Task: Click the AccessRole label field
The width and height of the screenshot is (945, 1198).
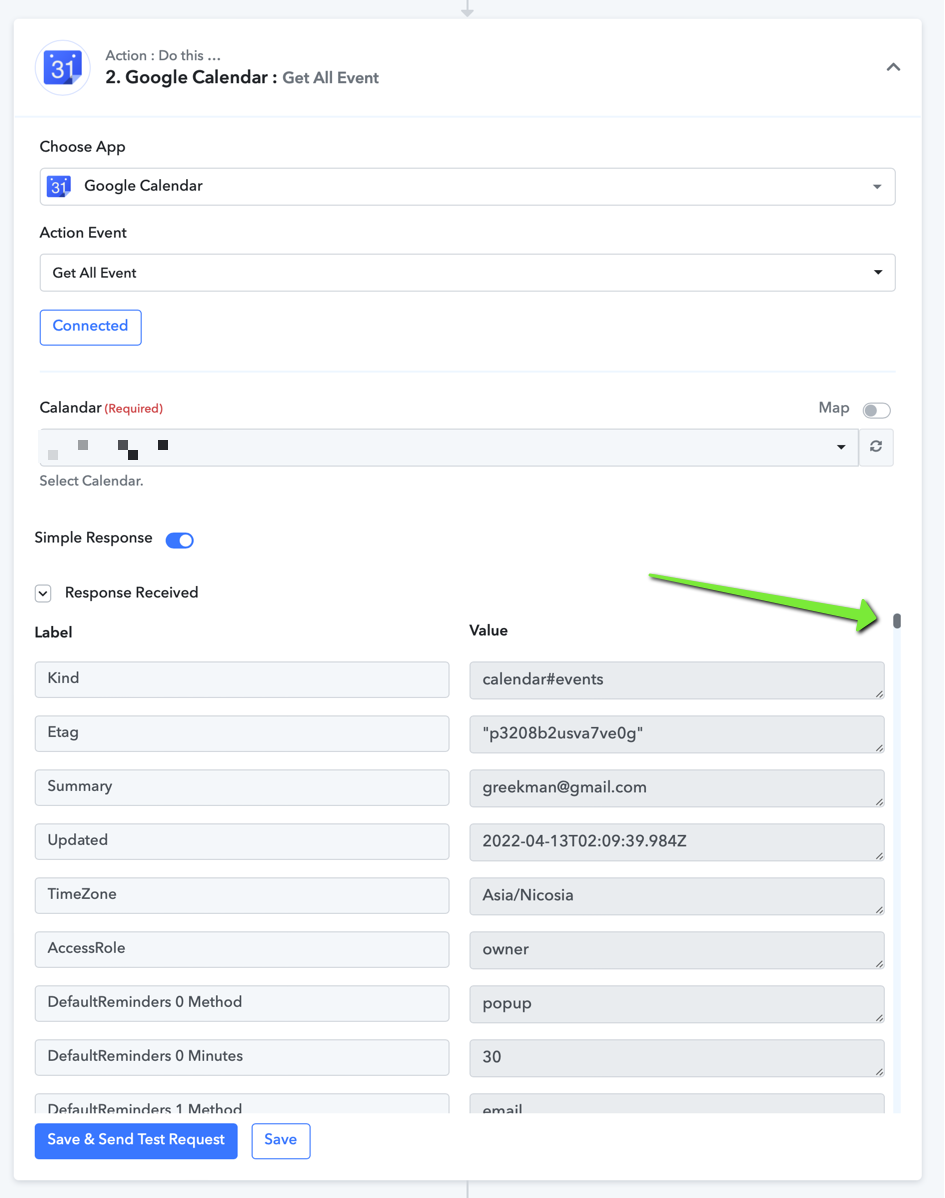Action: pyautogui.click(x=241, y=949)
